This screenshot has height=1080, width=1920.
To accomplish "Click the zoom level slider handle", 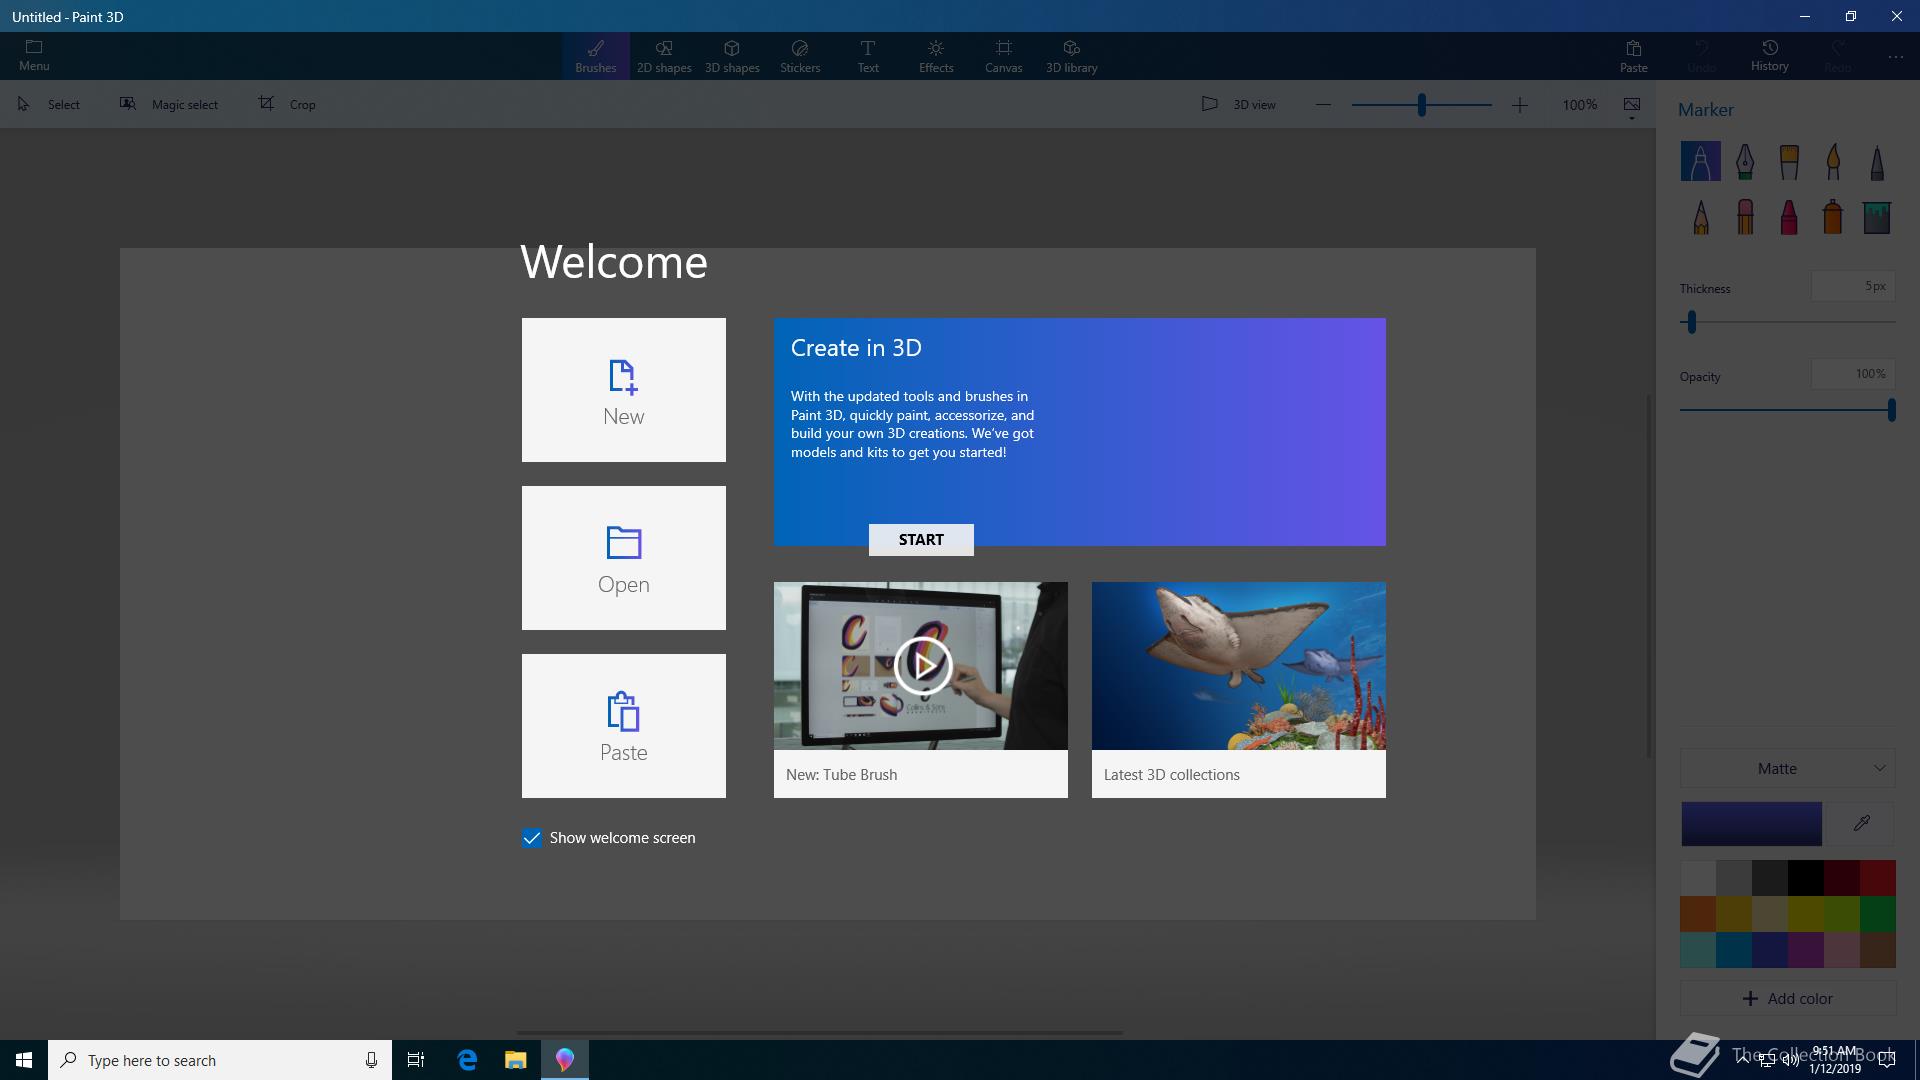I will tap(1421, 104).
